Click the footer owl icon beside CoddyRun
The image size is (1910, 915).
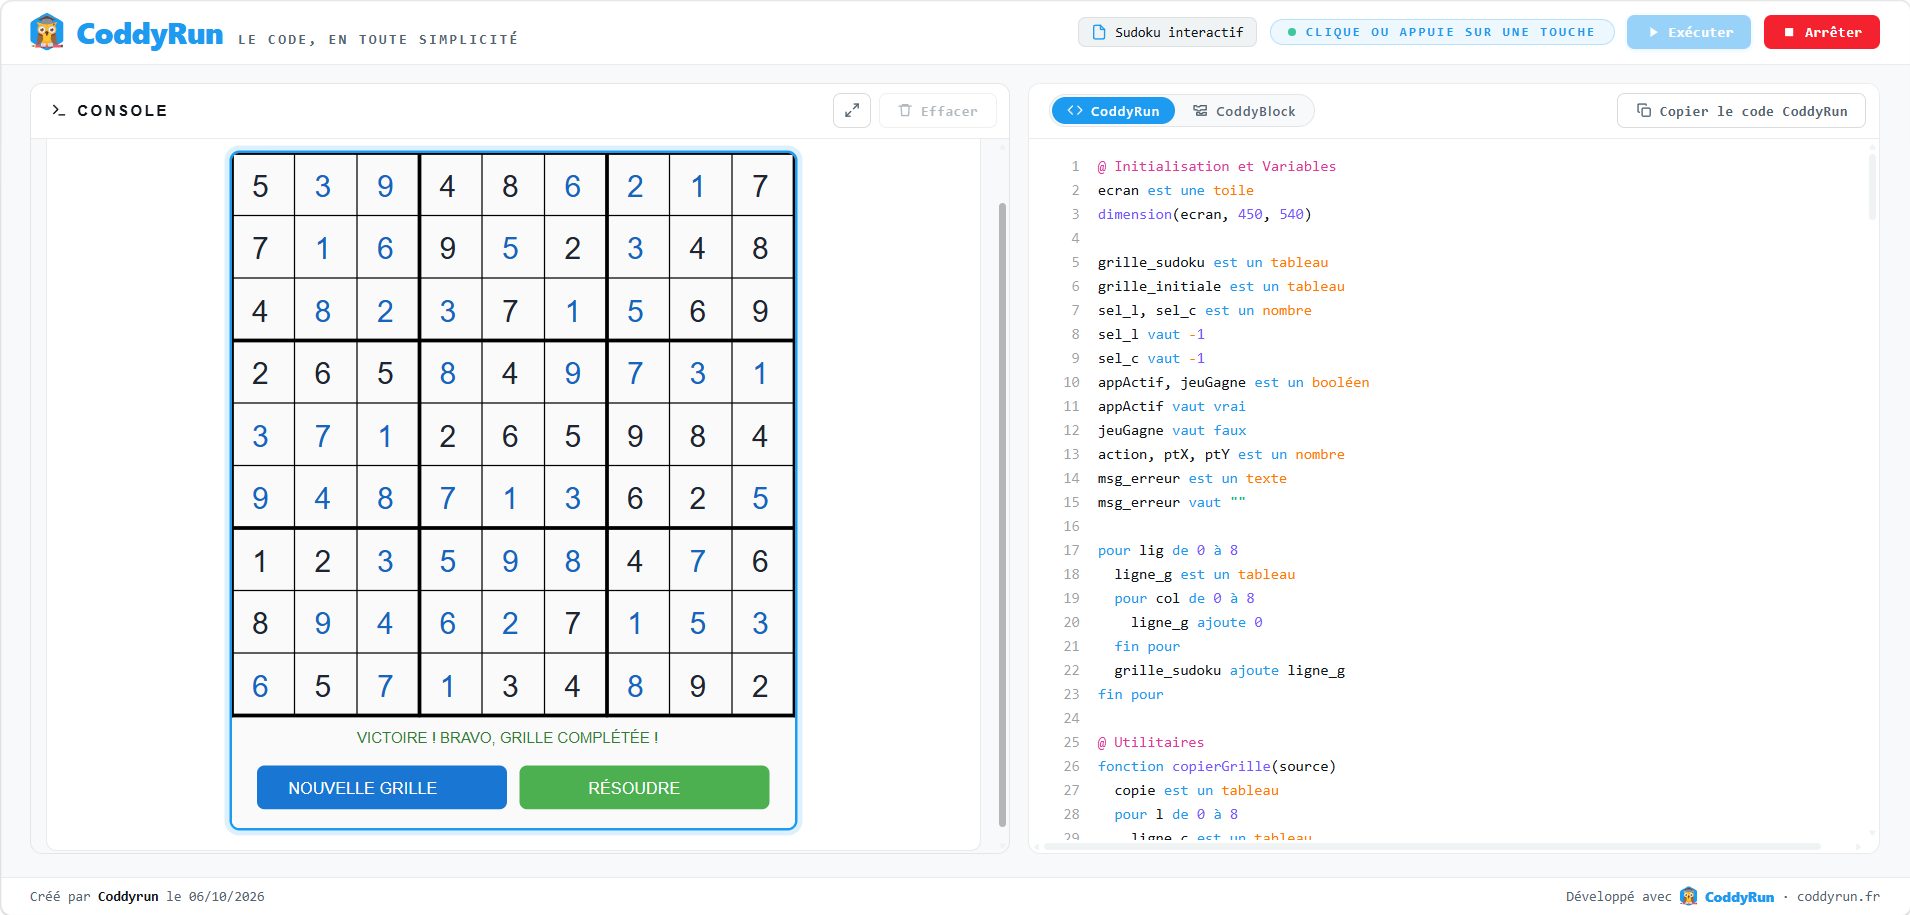pyautogui.click(x=1689, y=896)
